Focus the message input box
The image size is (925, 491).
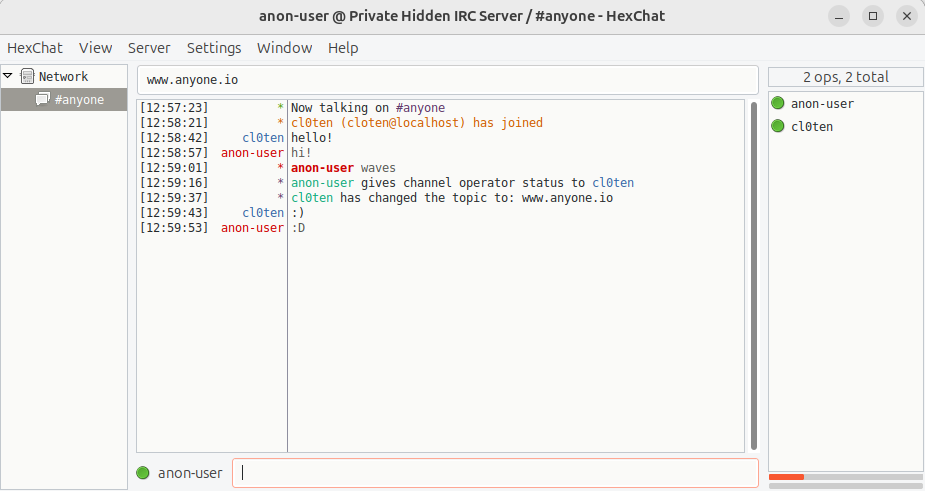[x=495, y=473]
